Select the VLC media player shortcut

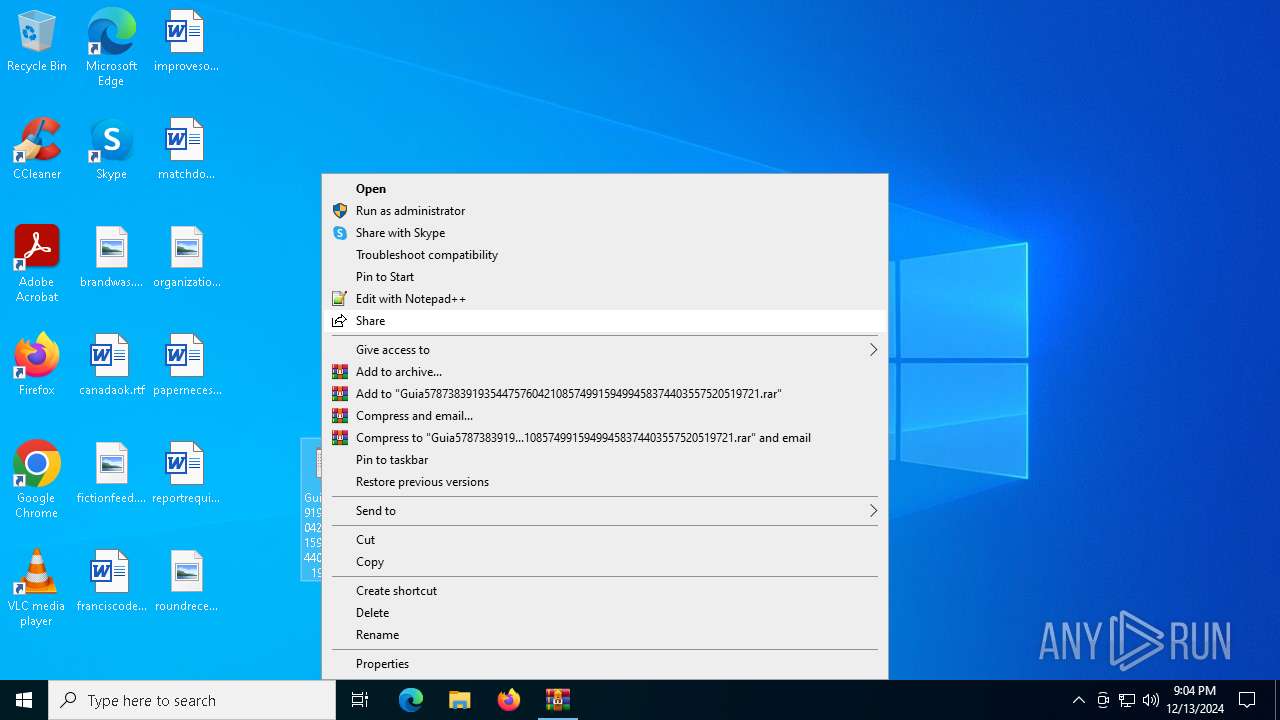coord(37,588)
